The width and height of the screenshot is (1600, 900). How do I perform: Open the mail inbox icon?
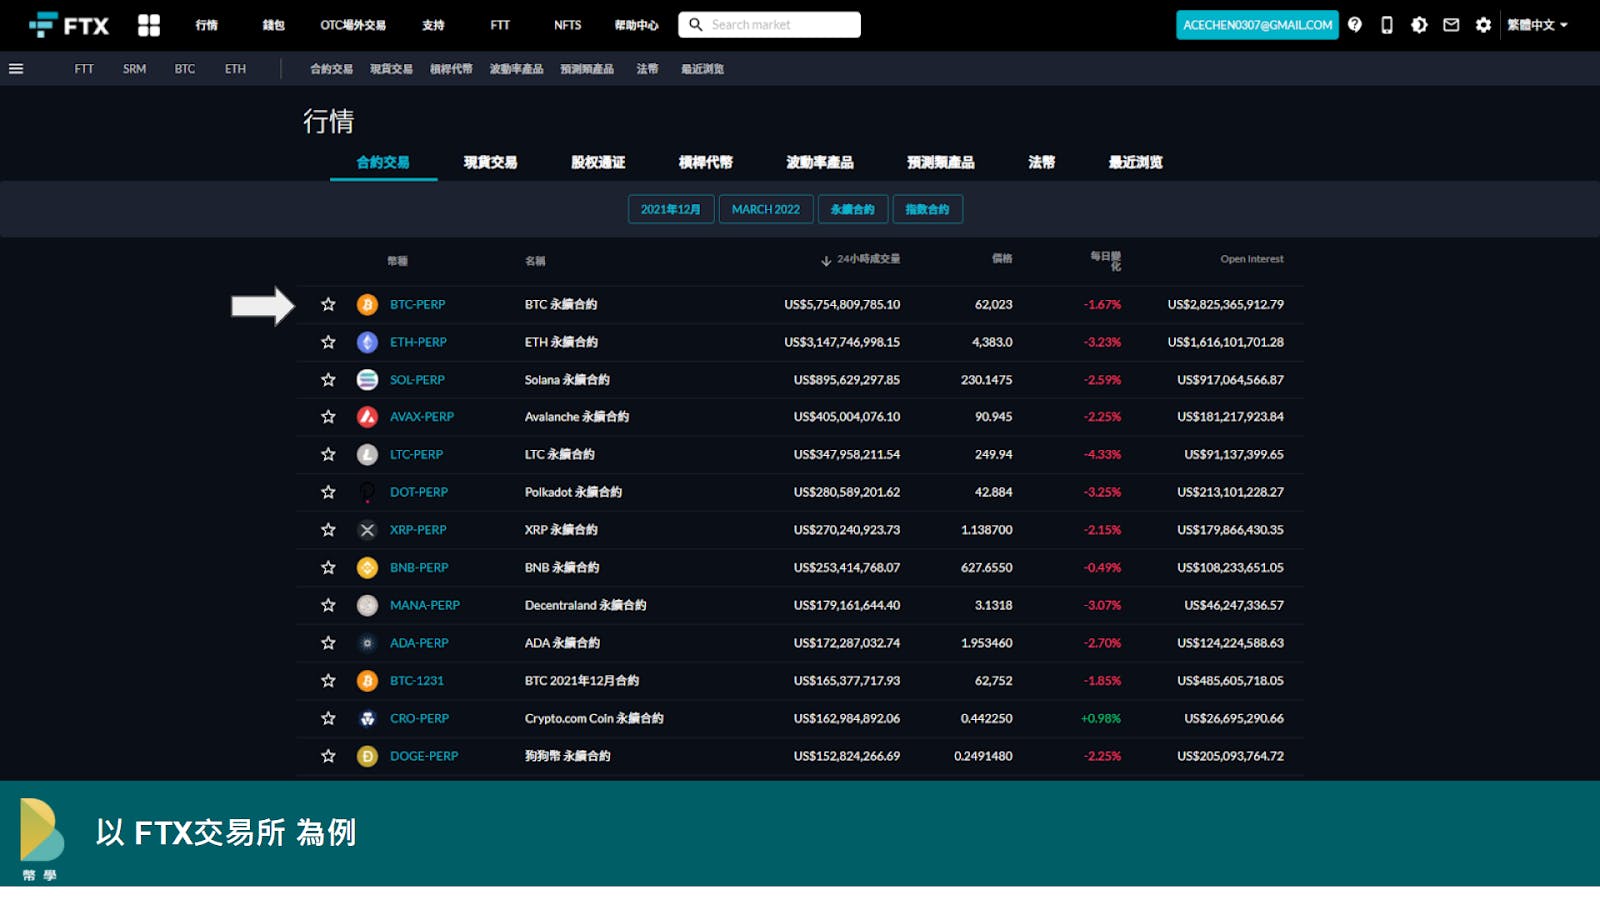pyautogui.click(x=1451, y=25)
